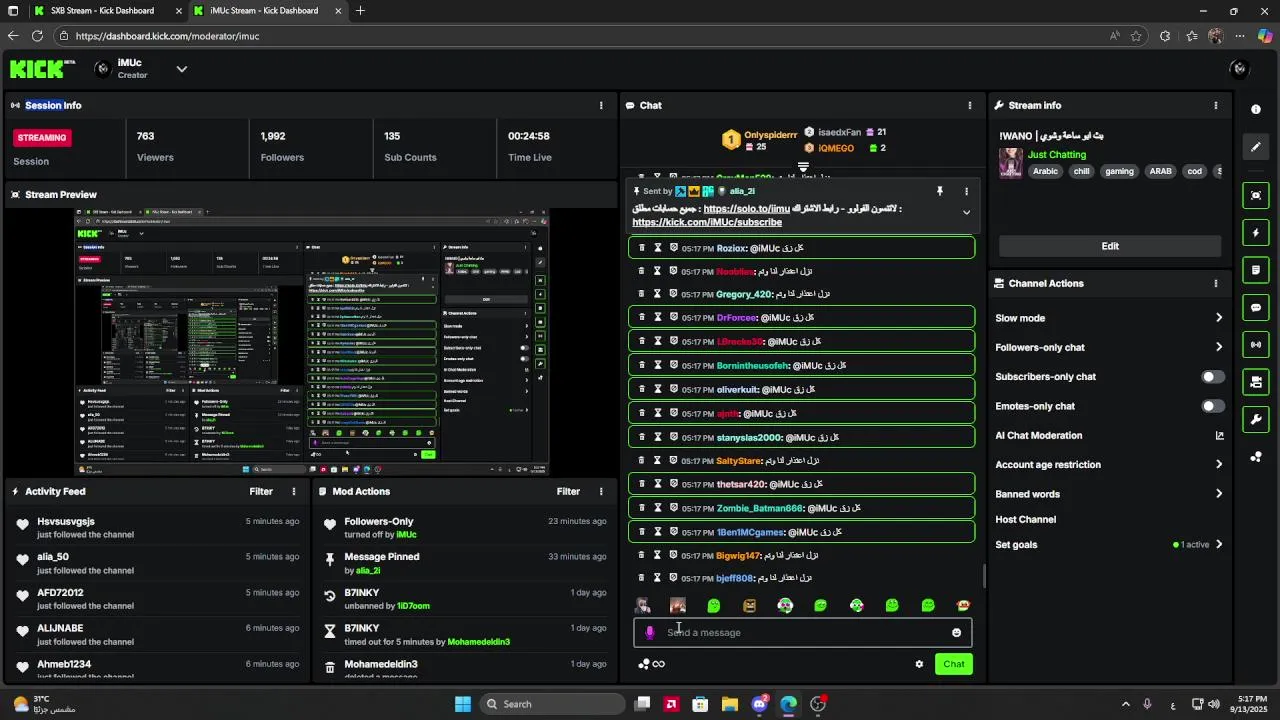Click the pencil edit icon in the right sidebar
Screen dimensions: 1280x720
[x=1256, y=147]
